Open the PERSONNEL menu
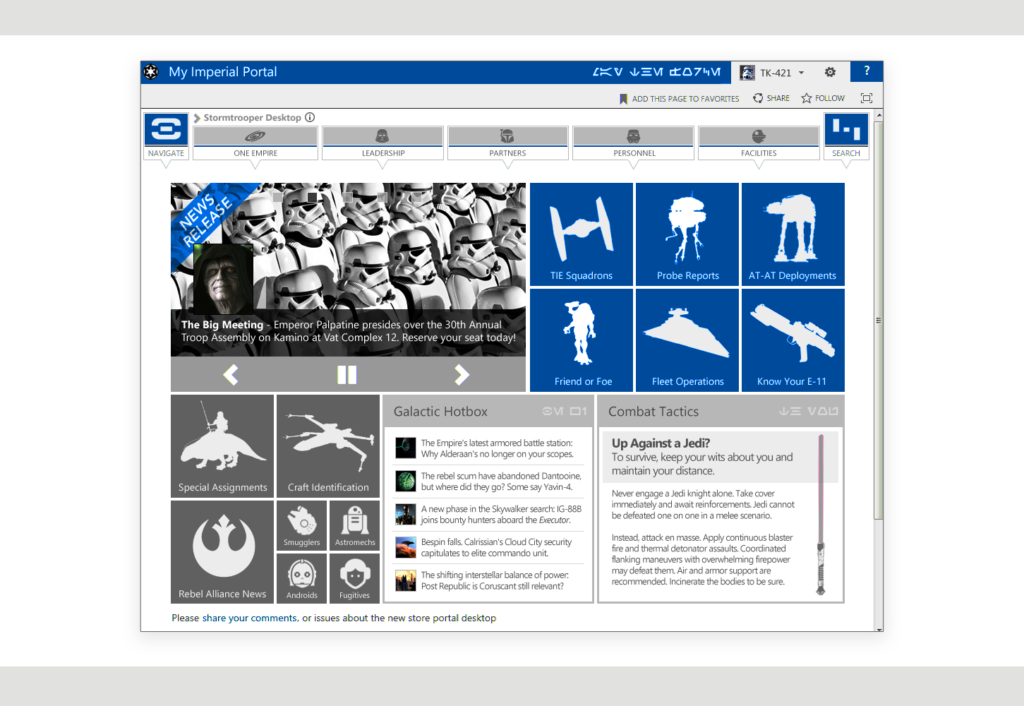Image resolution: width=1024 pixels, height=706 pixels. [x=633, y=143]
